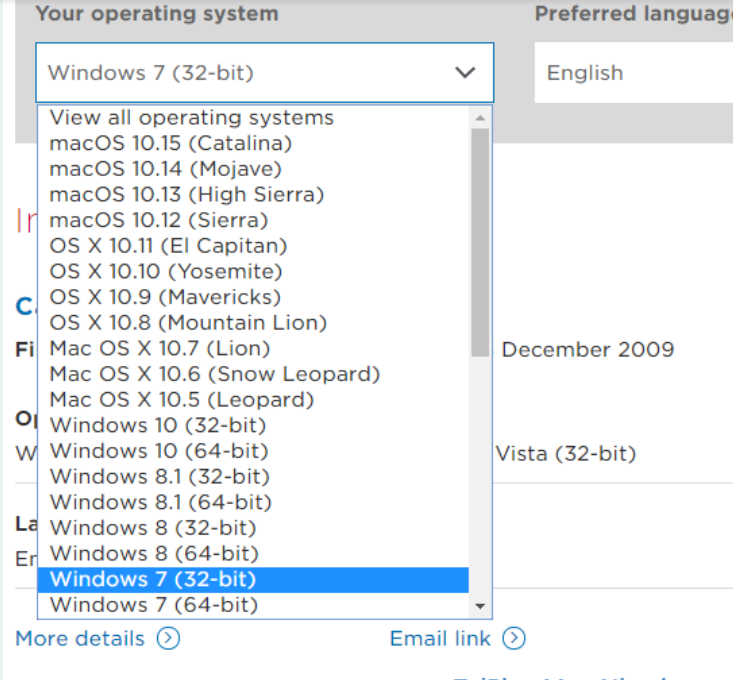This screenshot has width=733, height=680.
Task: Choose OS X 10.9 (Mavericks) entry
Action: (x=165, y=297)
